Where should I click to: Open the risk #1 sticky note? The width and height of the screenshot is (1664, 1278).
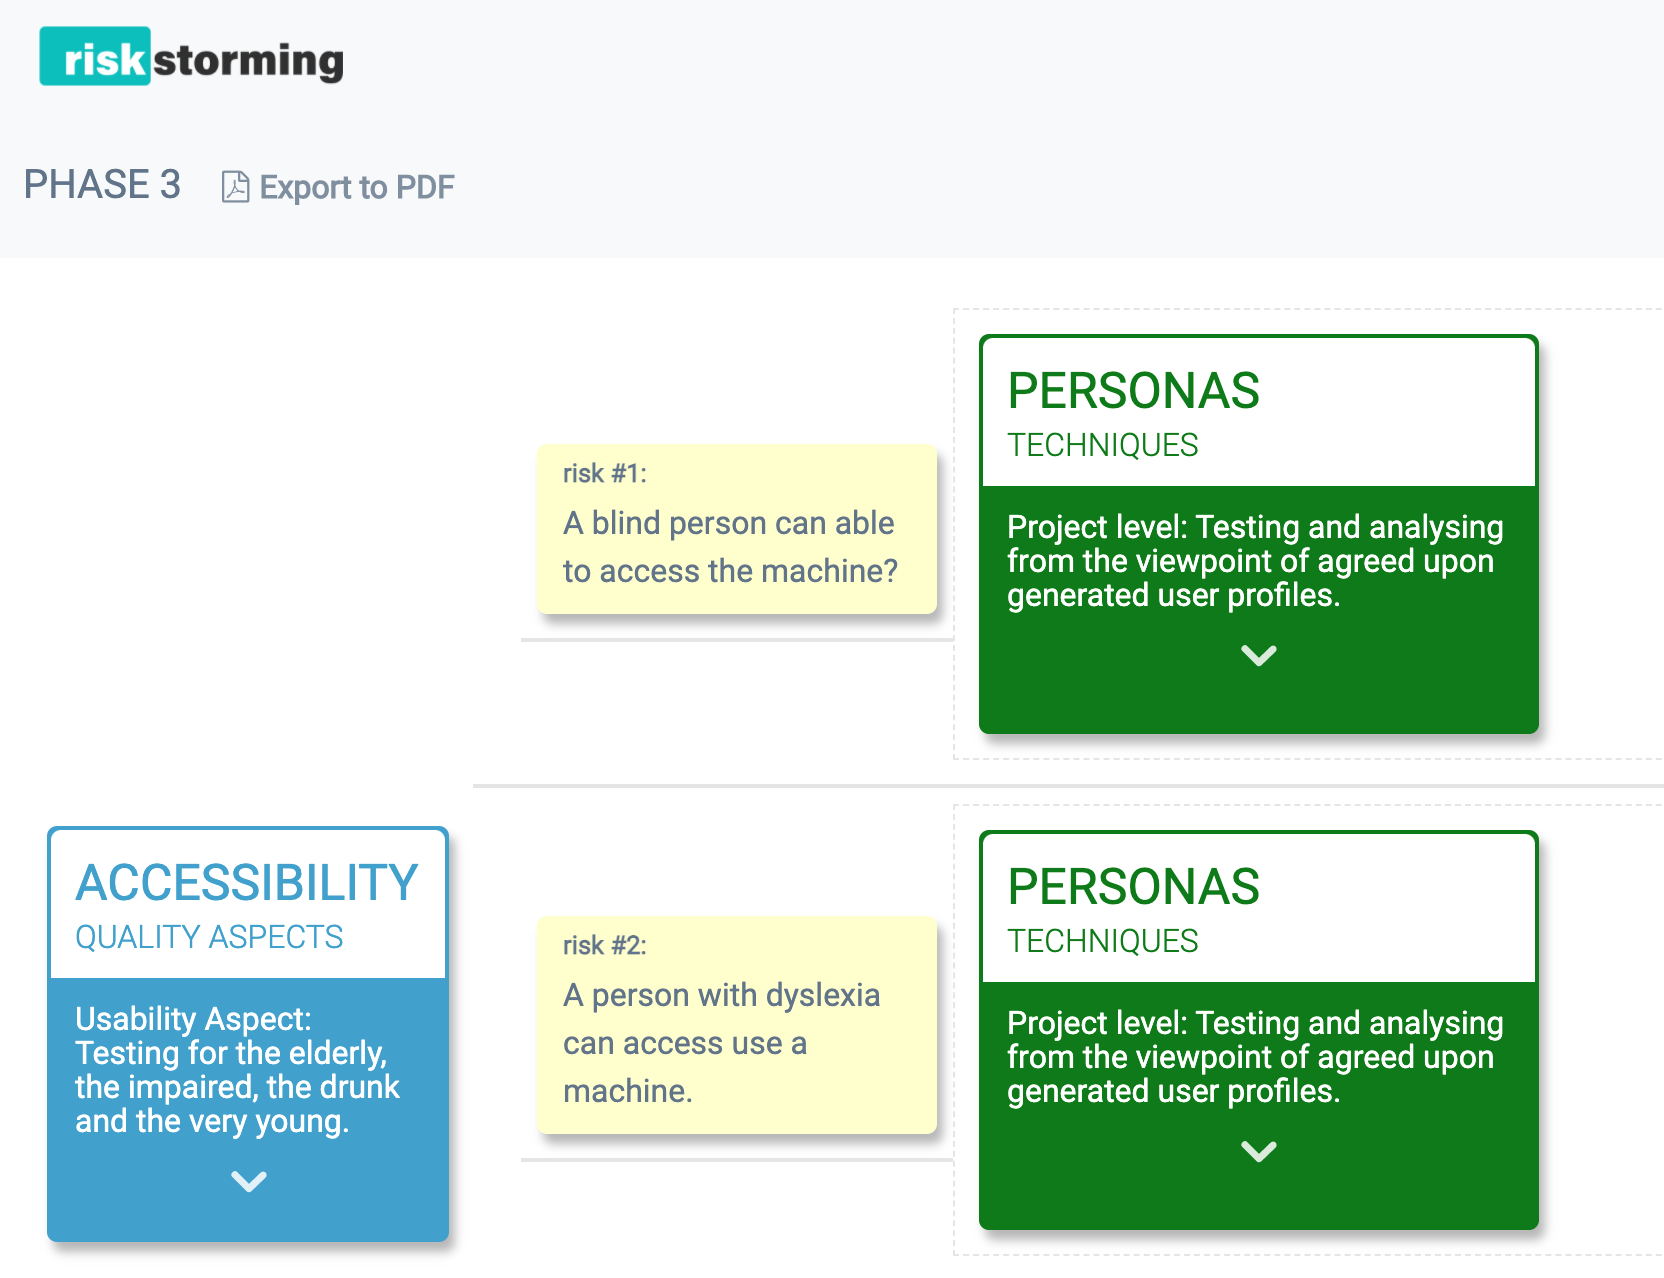[x=736, y=529]
